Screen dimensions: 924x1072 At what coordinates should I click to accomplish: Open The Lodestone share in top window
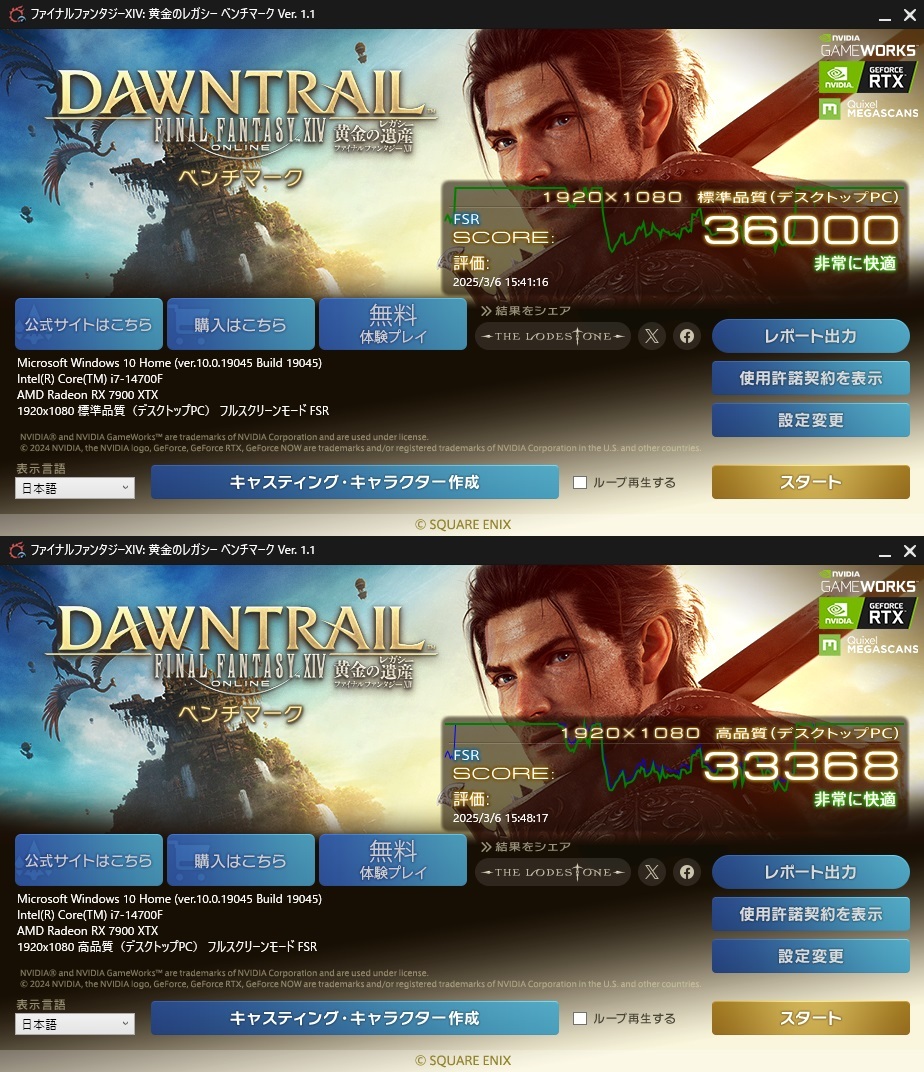[x=552, y=336]
